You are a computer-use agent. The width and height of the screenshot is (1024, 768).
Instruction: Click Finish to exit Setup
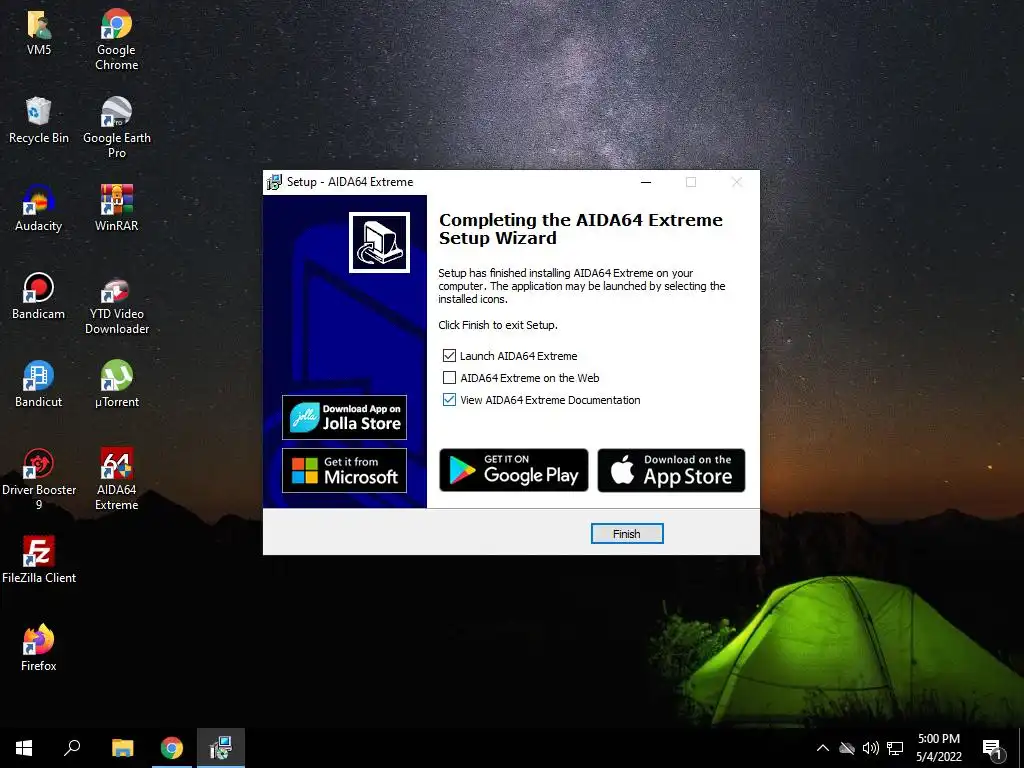[x=627, y=534]
